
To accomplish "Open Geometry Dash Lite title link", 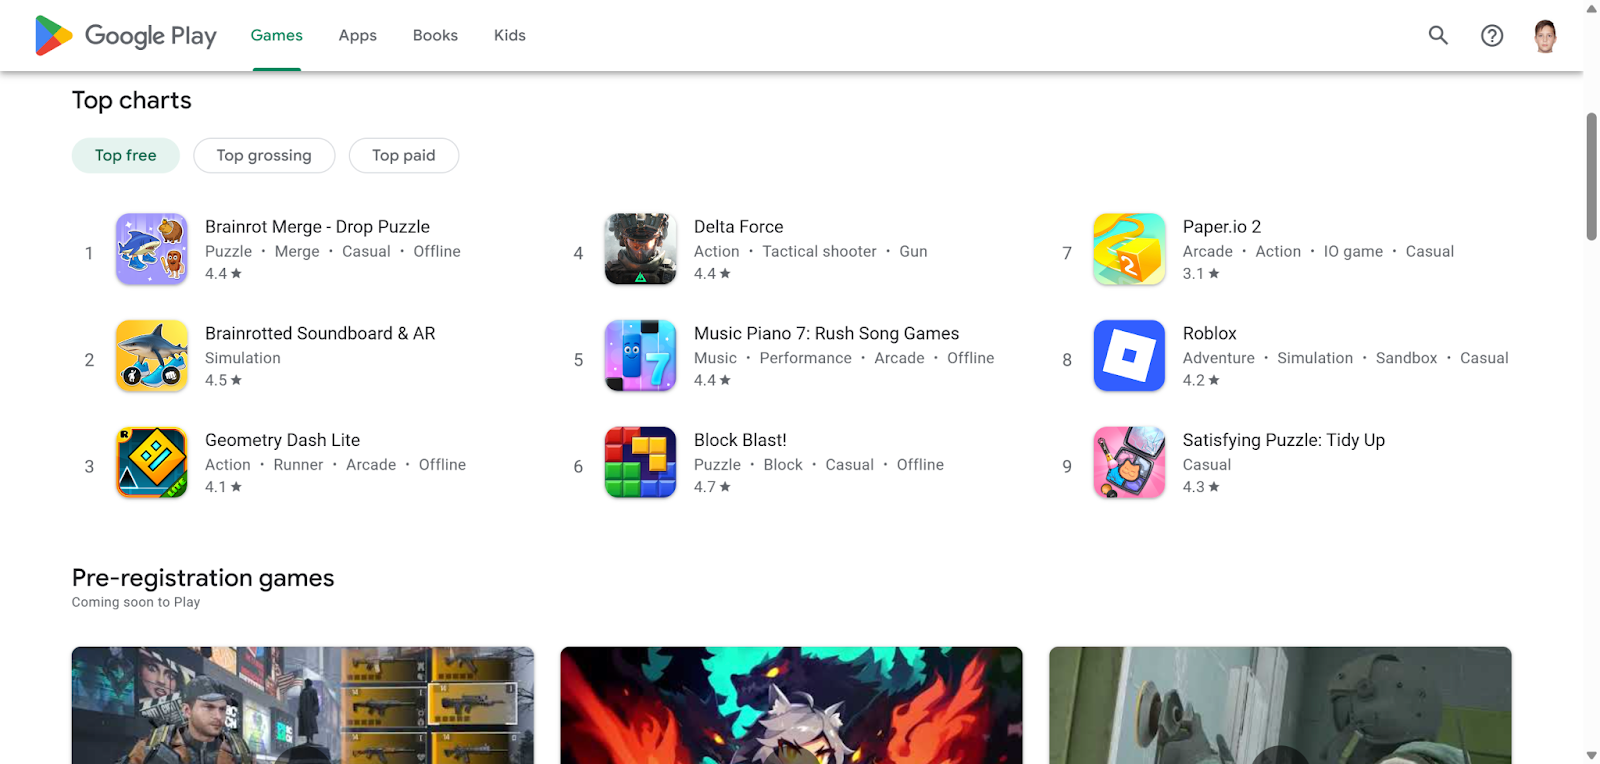I will tap(282, 440).
